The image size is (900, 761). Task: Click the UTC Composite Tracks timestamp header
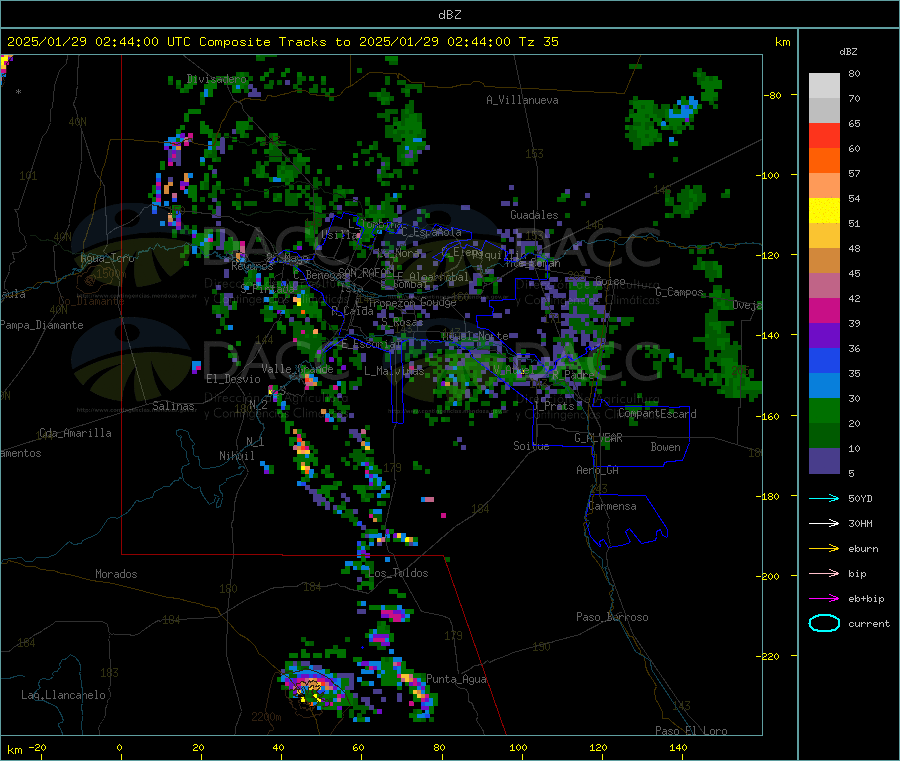tap(282, 42)
